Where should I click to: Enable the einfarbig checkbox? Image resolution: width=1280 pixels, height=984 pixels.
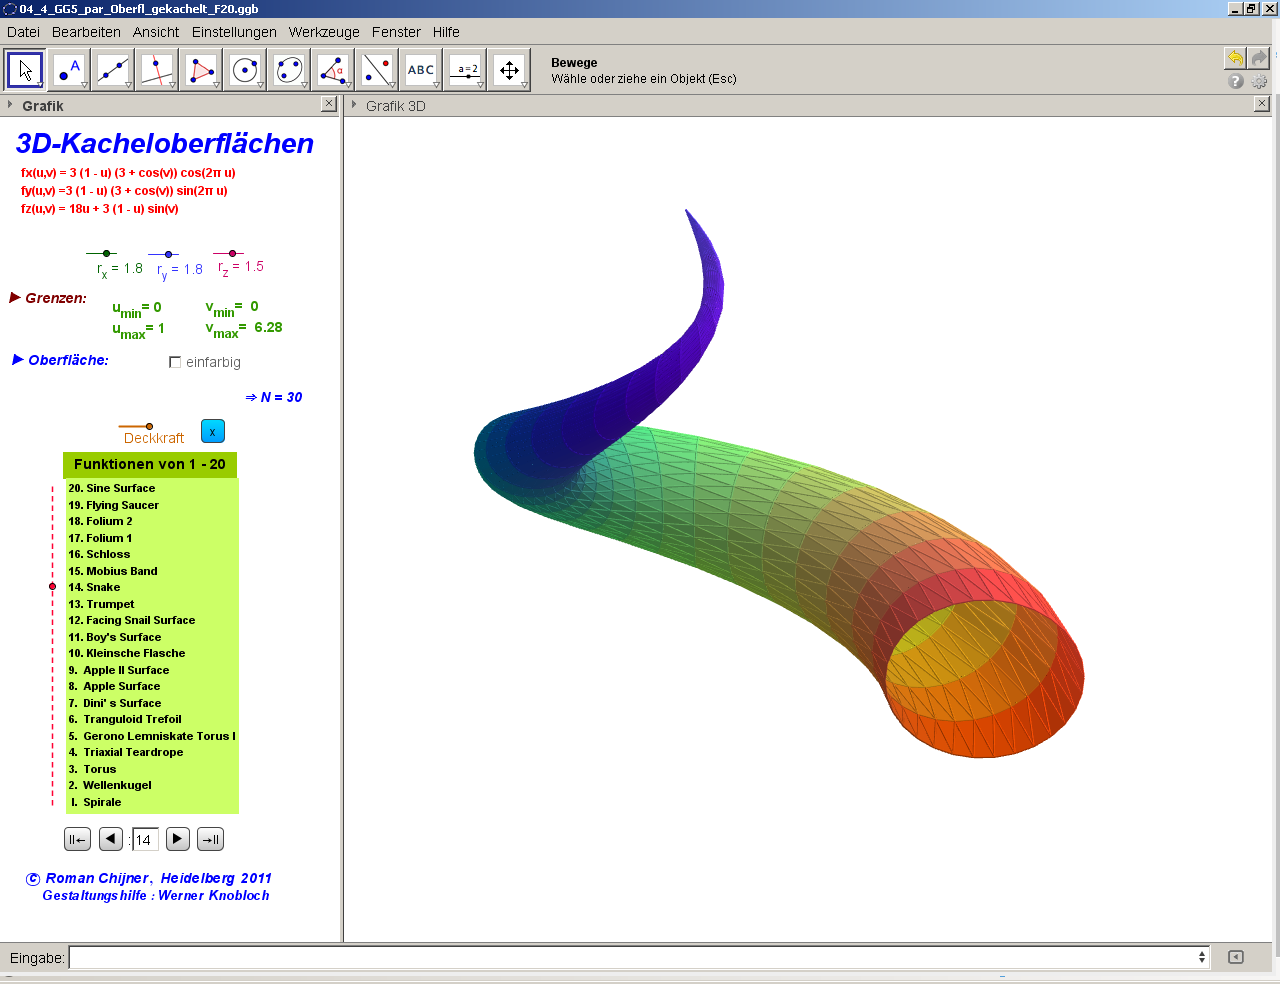[175, 362]
